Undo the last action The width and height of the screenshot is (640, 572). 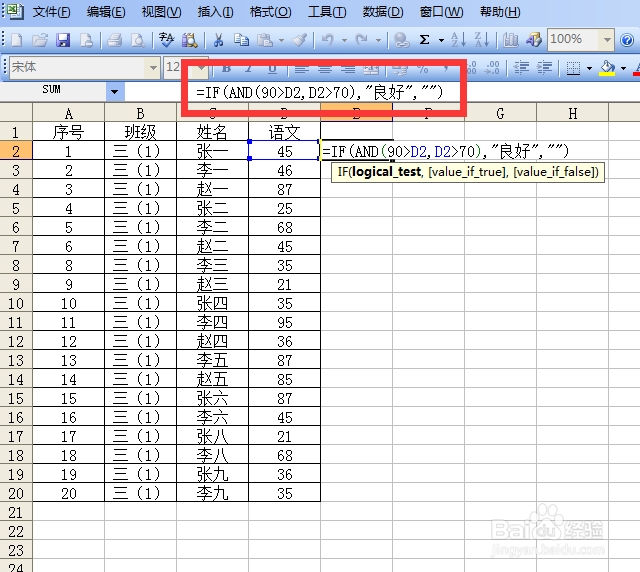(x=328, y=40)
